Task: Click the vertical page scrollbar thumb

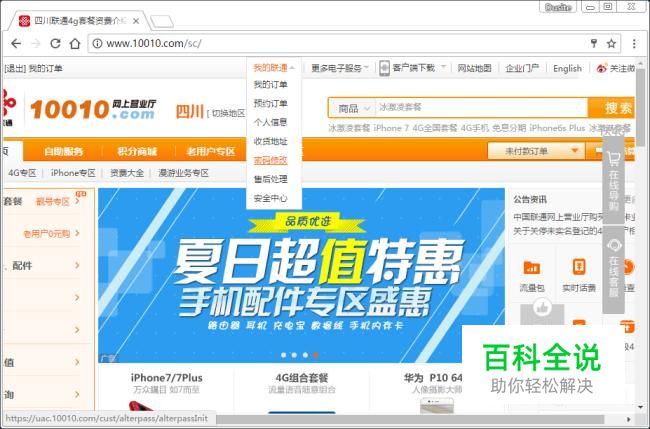Action: tap(640, 108)
